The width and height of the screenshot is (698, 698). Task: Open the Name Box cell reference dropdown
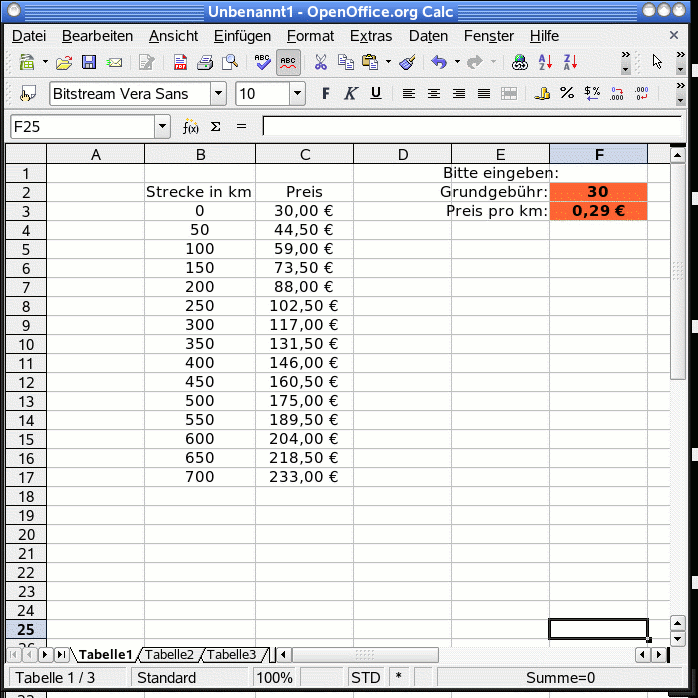click(162, 127)
